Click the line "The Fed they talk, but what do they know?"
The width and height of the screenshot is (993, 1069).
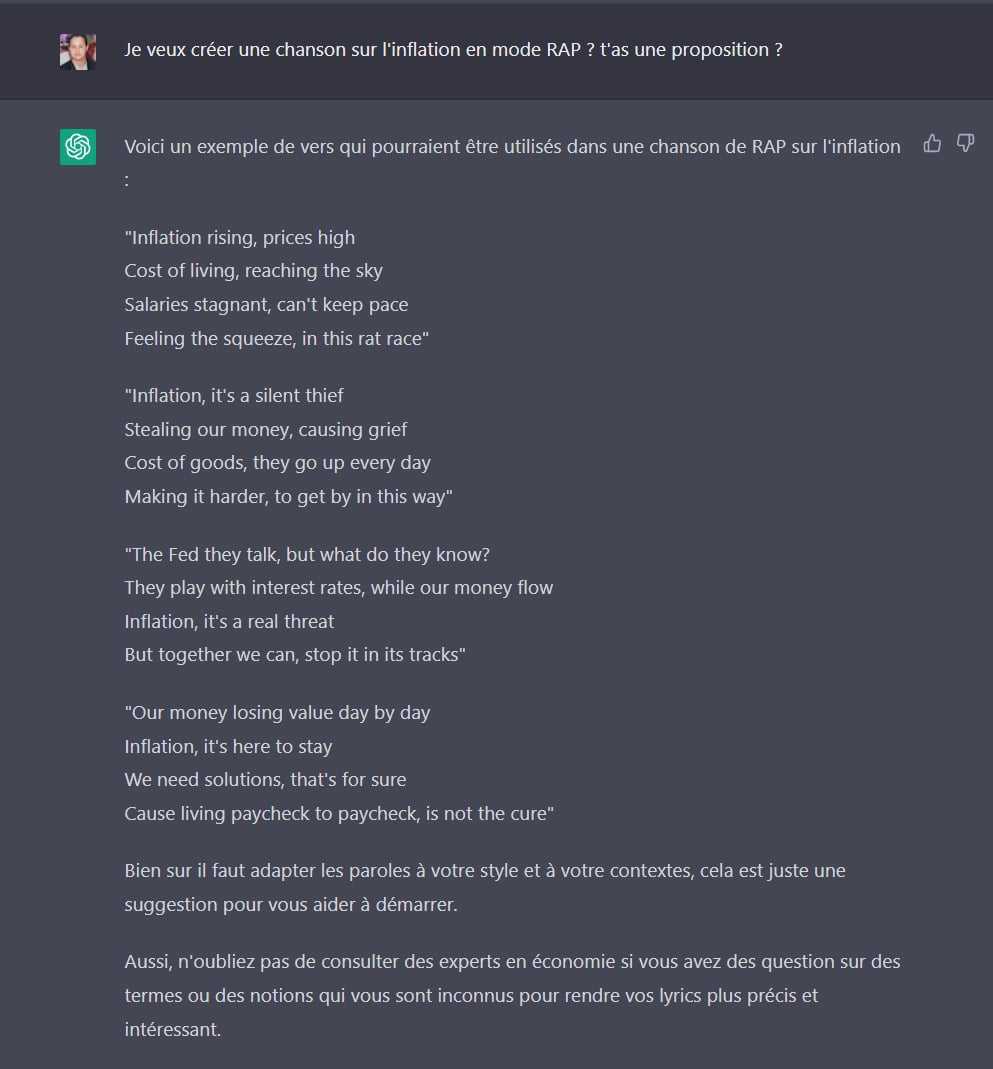coord(307,554)
